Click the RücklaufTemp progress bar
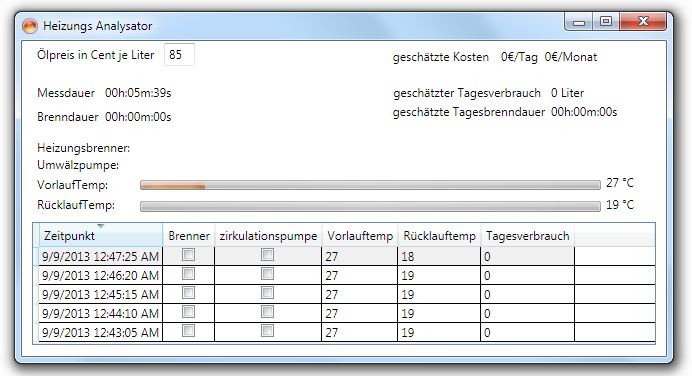Image resolution: width=692 pixels, height=376 pixels. (x=370, y=206)
